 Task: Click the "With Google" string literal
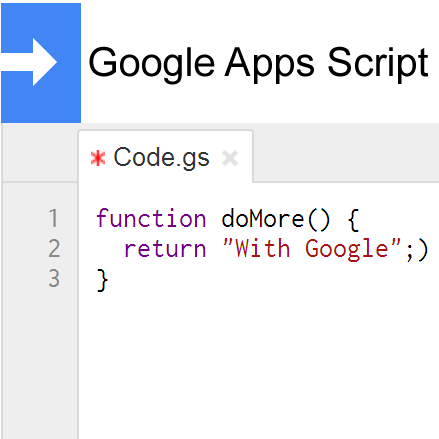pyautogui.click(x=312, y=249)
